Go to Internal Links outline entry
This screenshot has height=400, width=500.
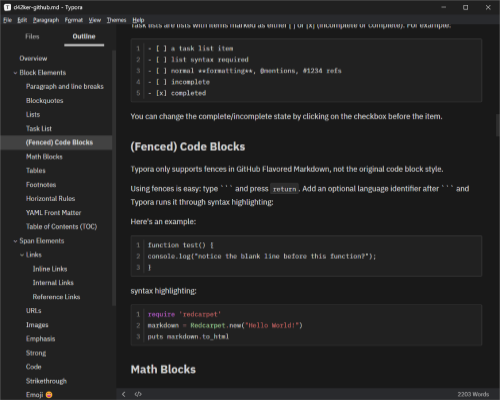pos(53,283)
